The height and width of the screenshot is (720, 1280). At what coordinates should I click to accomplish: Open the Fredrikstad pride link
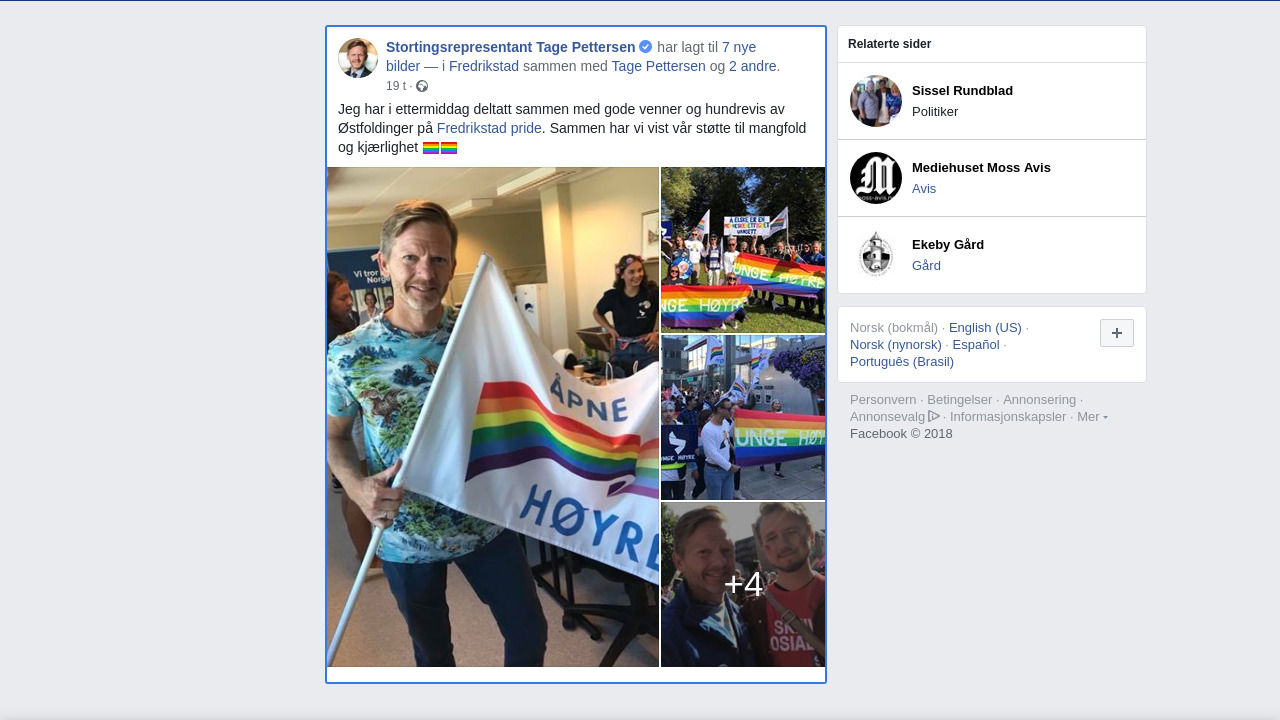489,128
